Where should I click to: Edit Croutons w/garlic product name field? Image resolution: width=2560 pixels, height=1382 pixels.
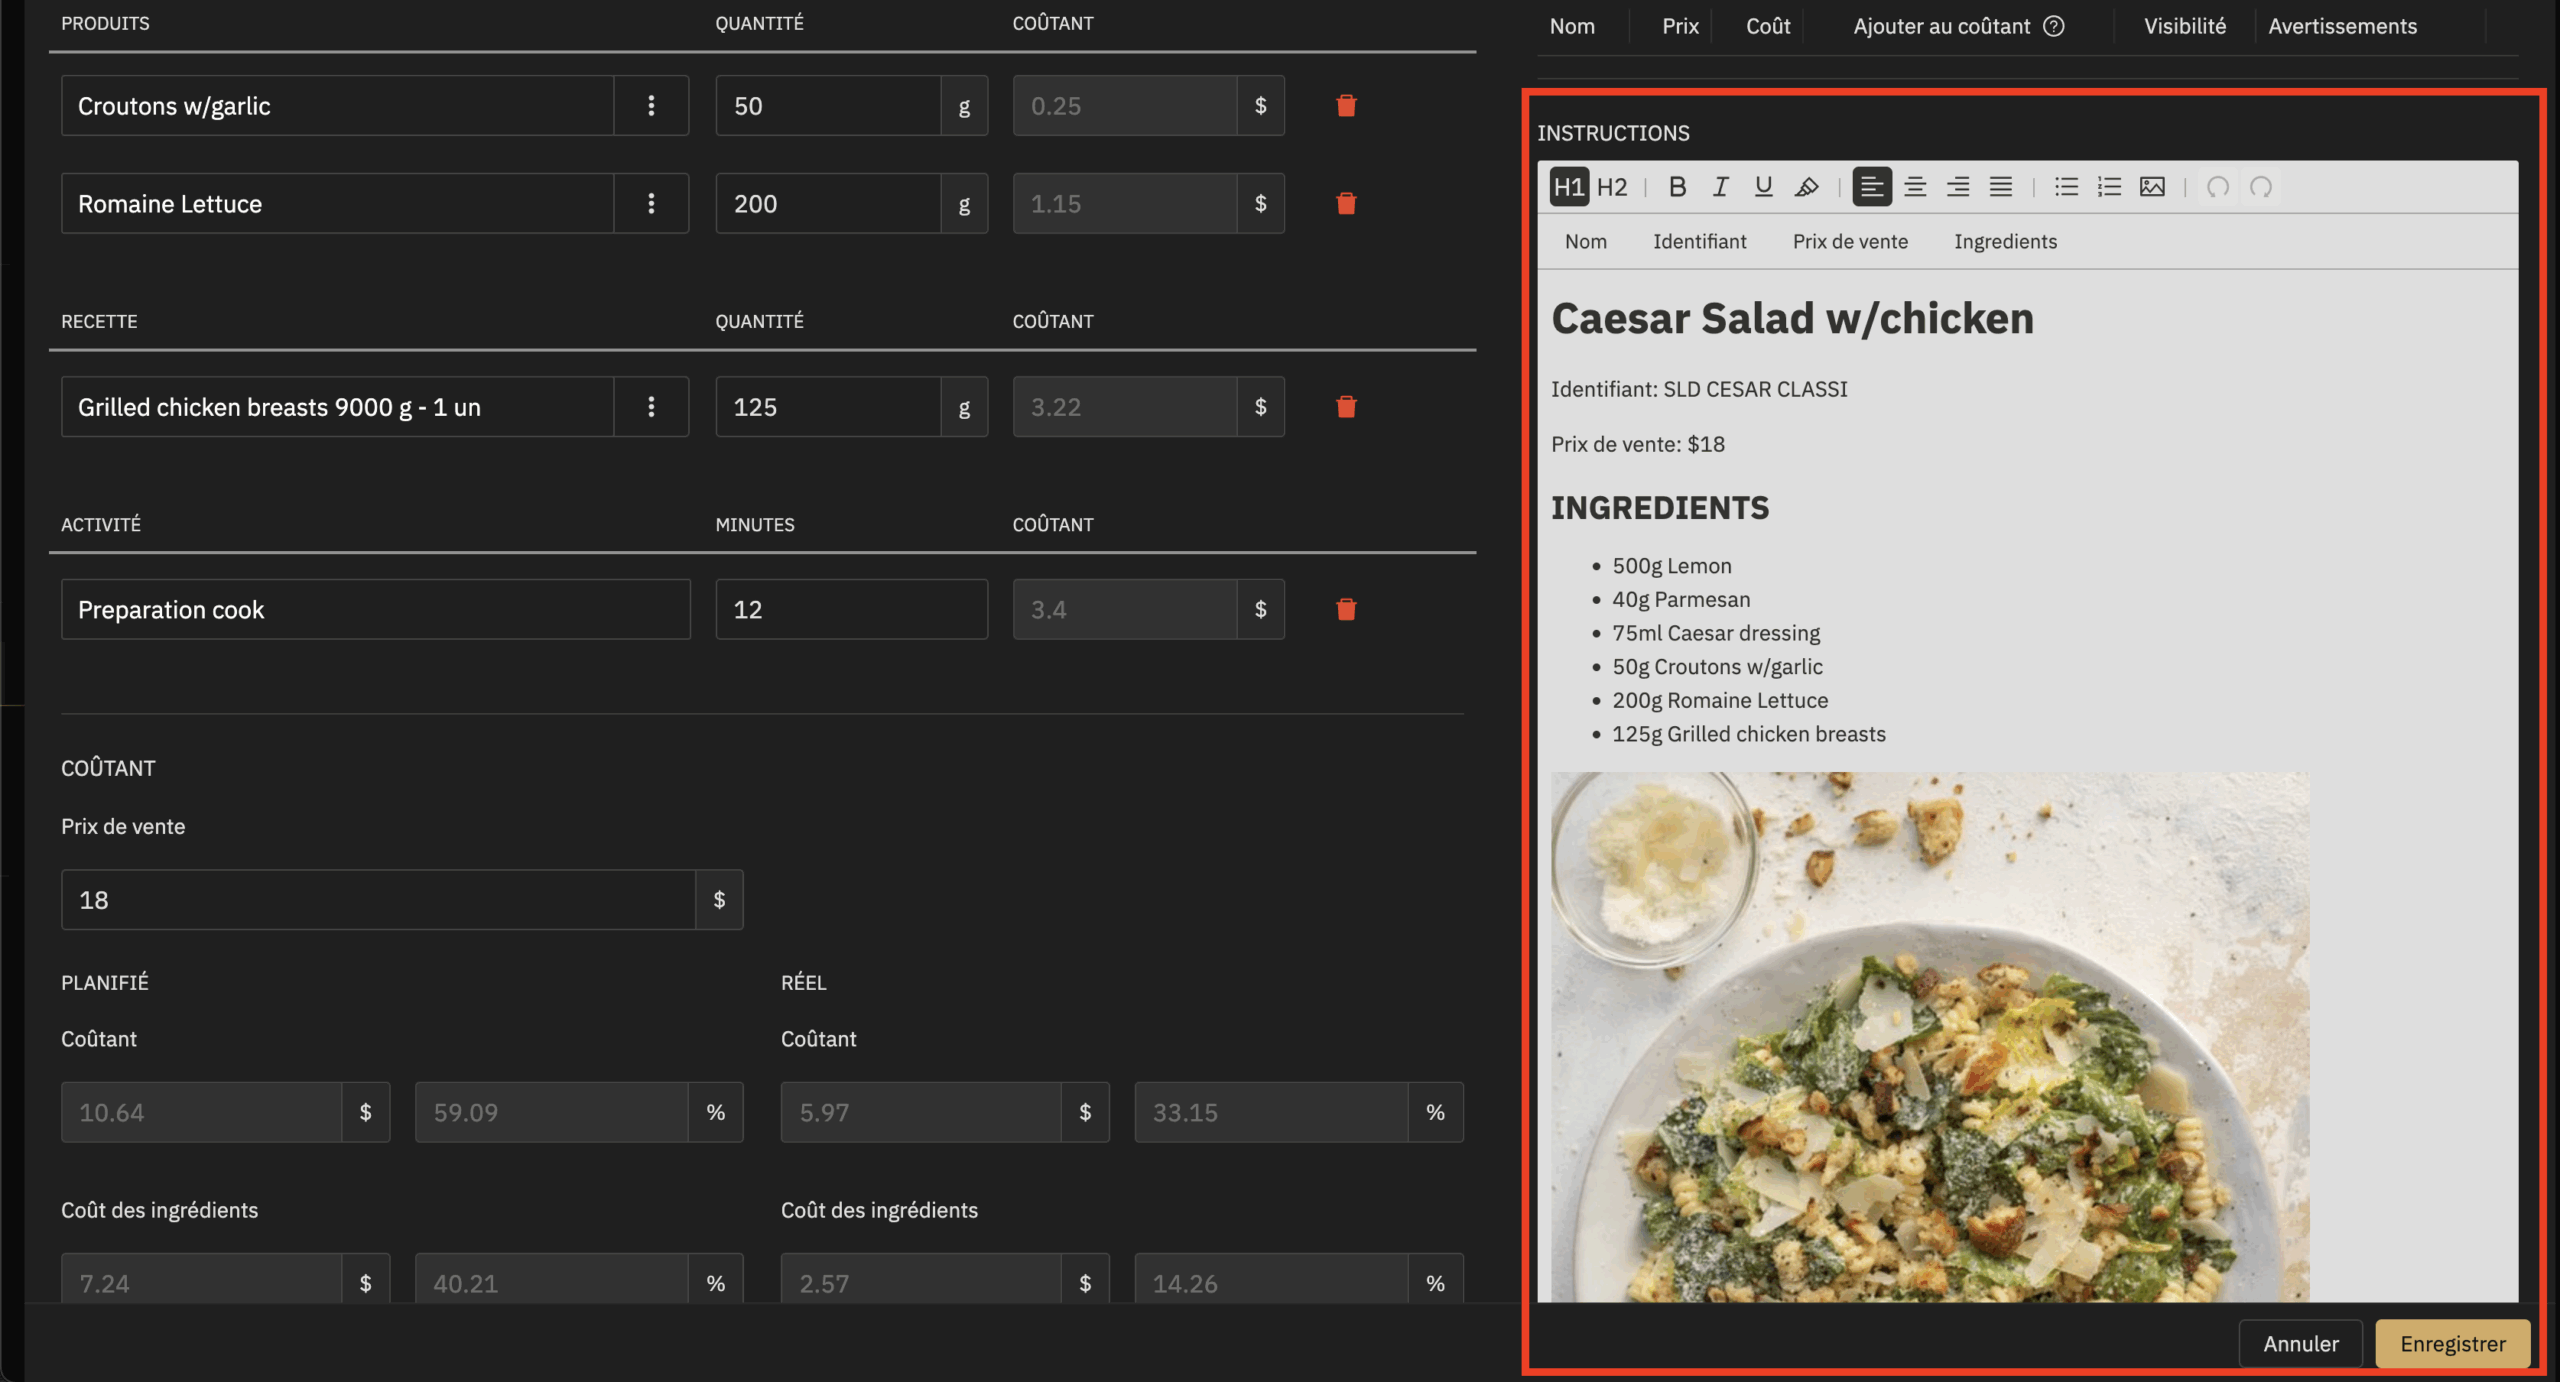[337, 105]
